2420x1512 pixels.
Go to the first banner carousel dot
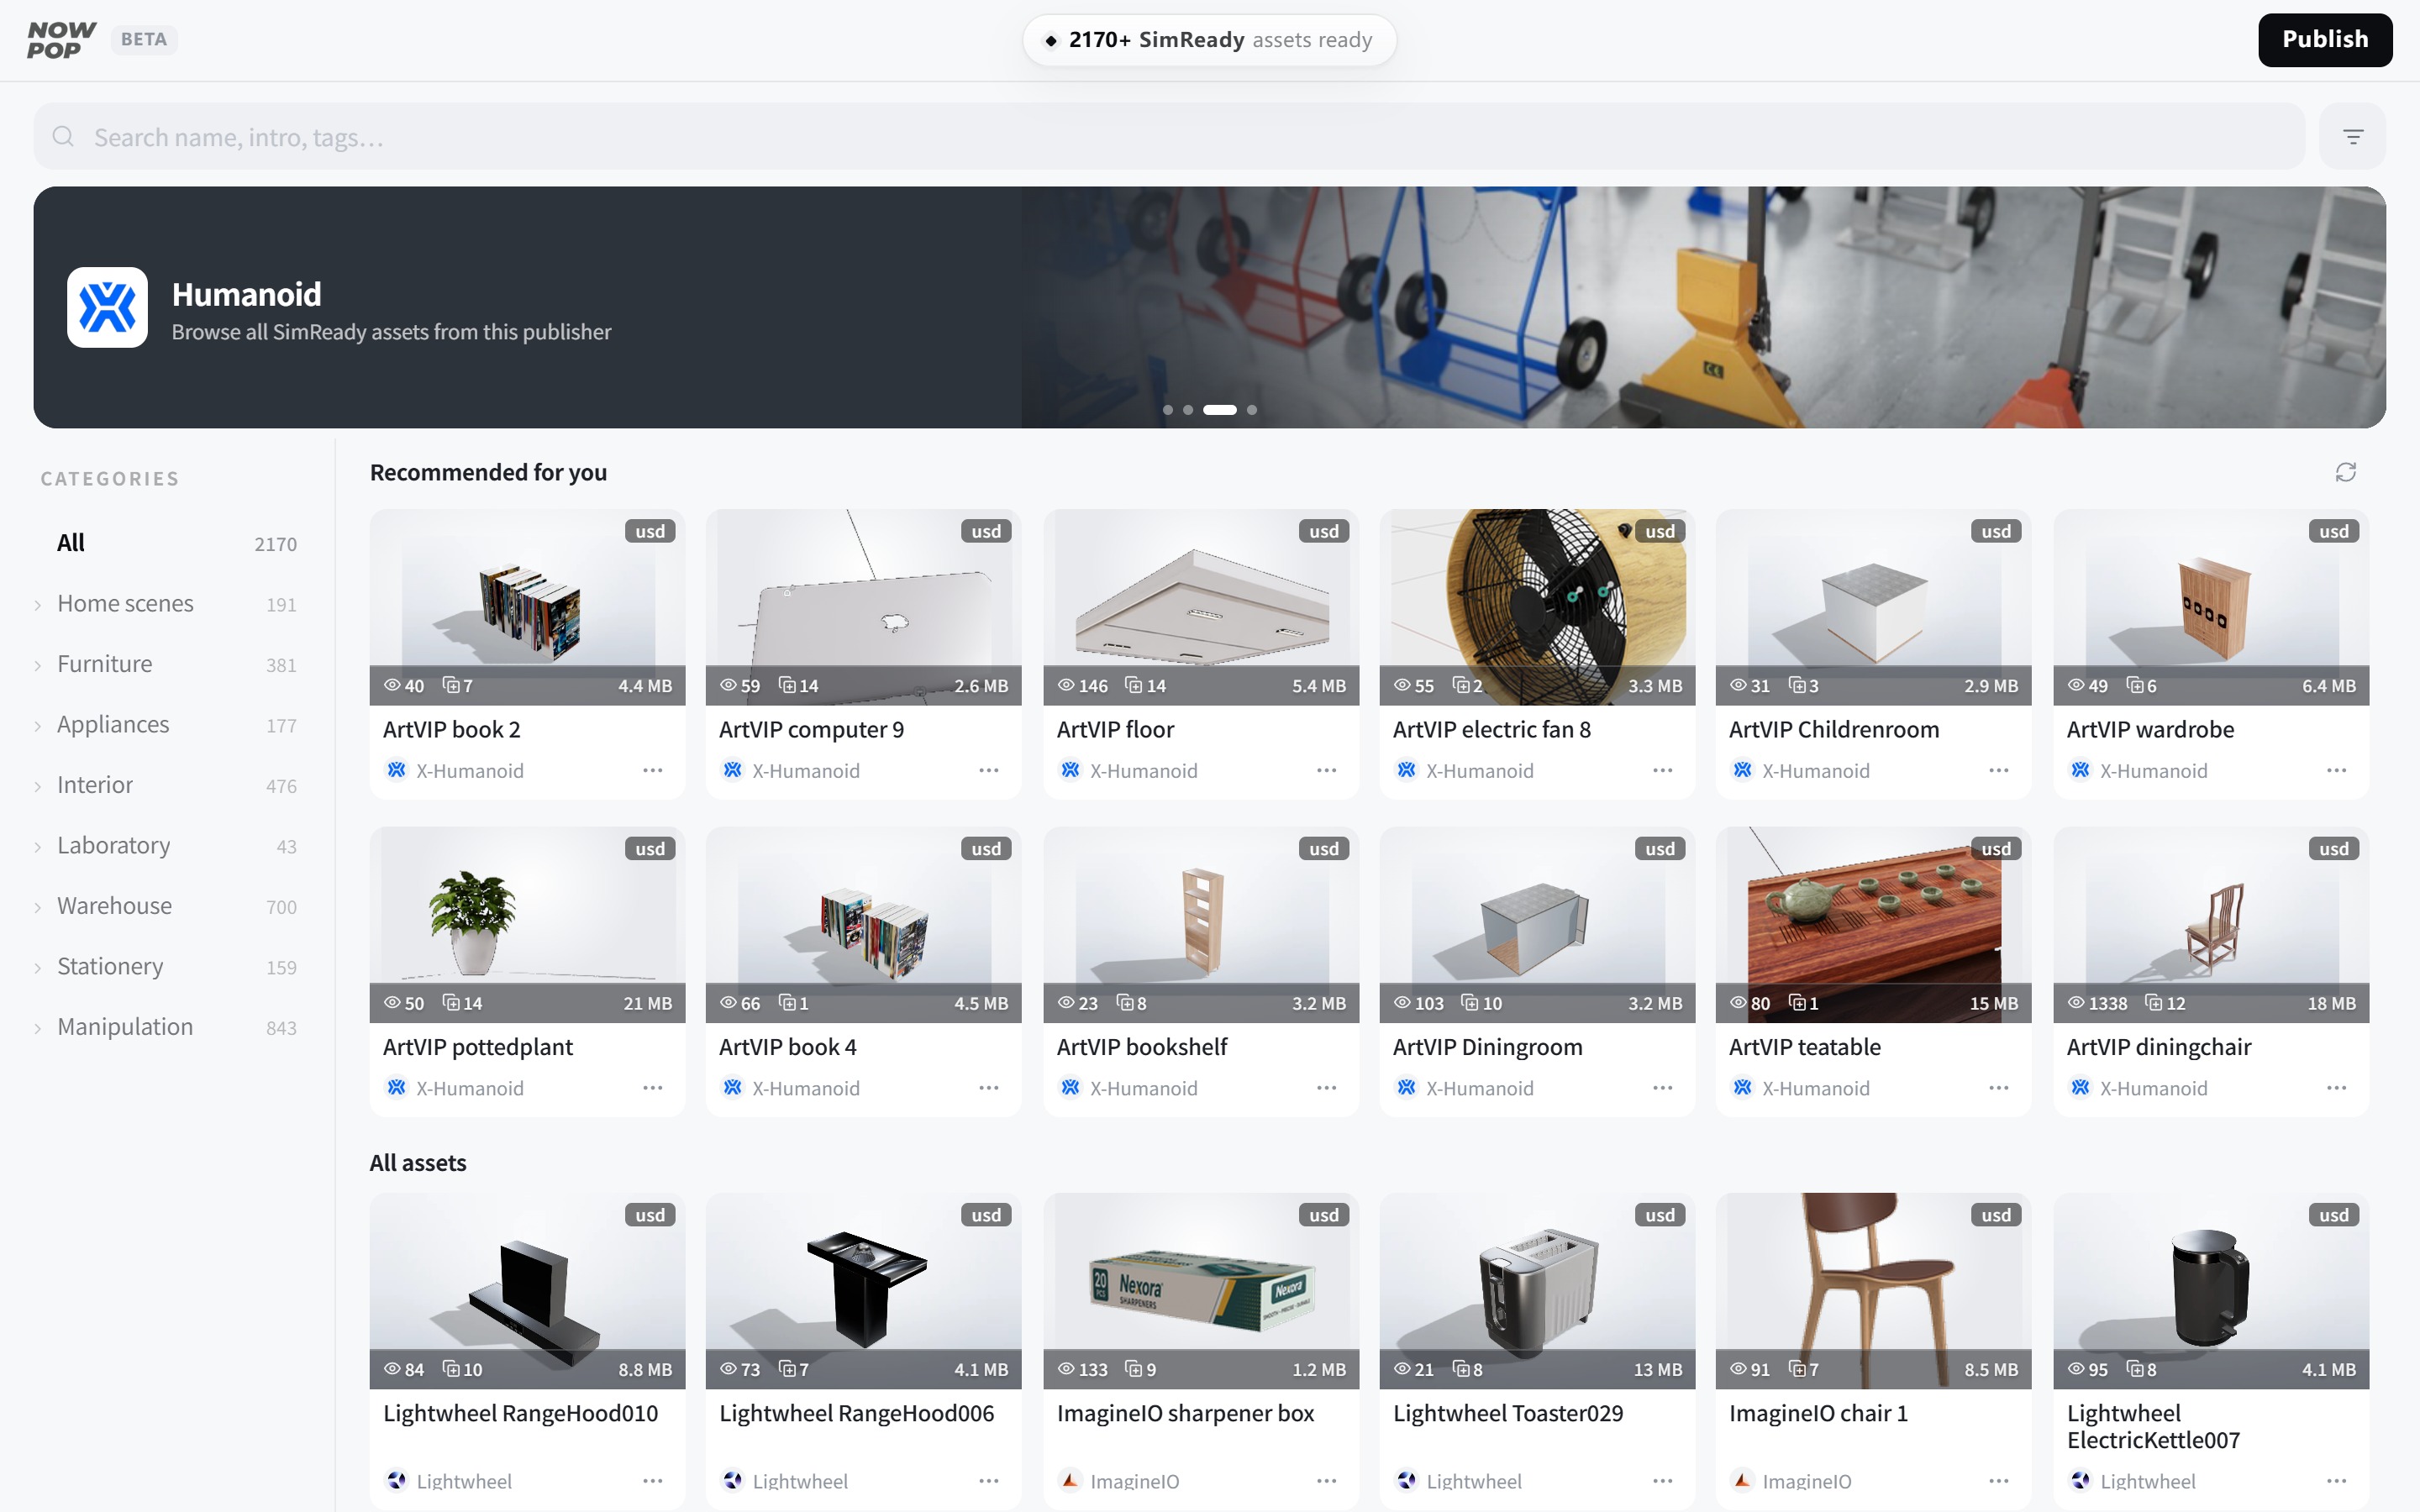(x=1167, y=410)
